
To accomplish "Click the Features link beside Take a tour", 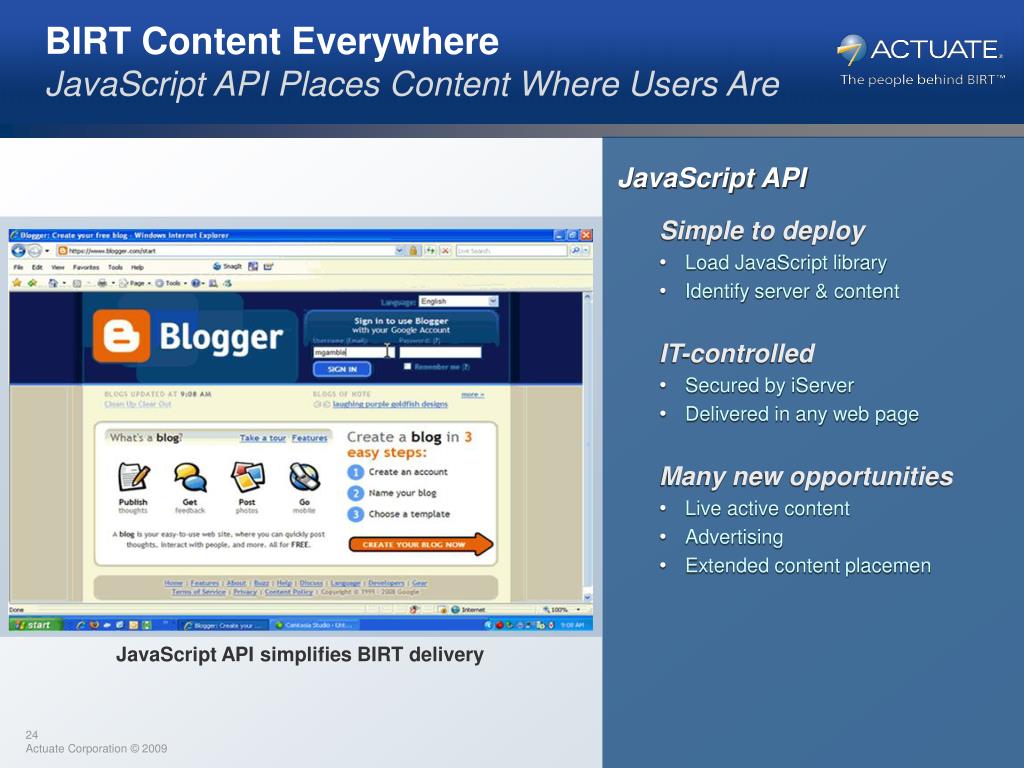I will 310,438.
